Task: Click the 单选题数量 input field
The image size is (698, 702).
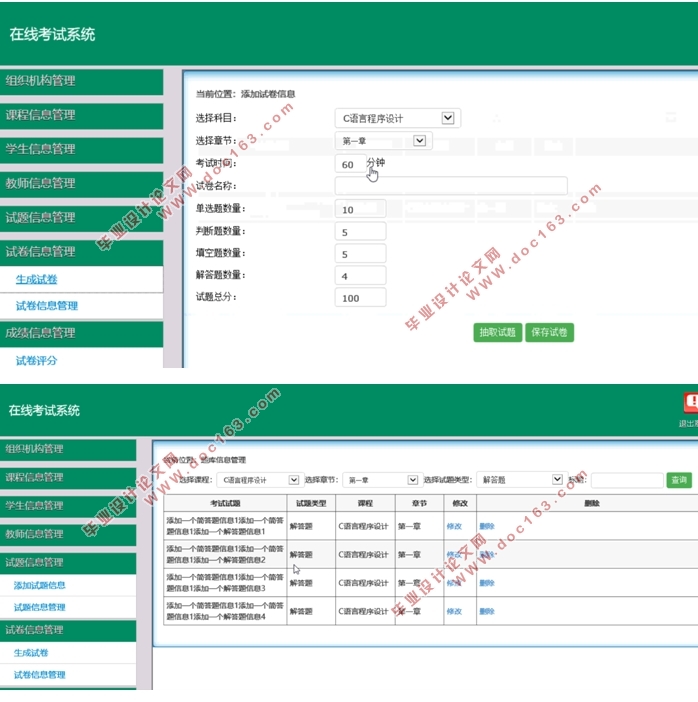Action: pos(361,209)
